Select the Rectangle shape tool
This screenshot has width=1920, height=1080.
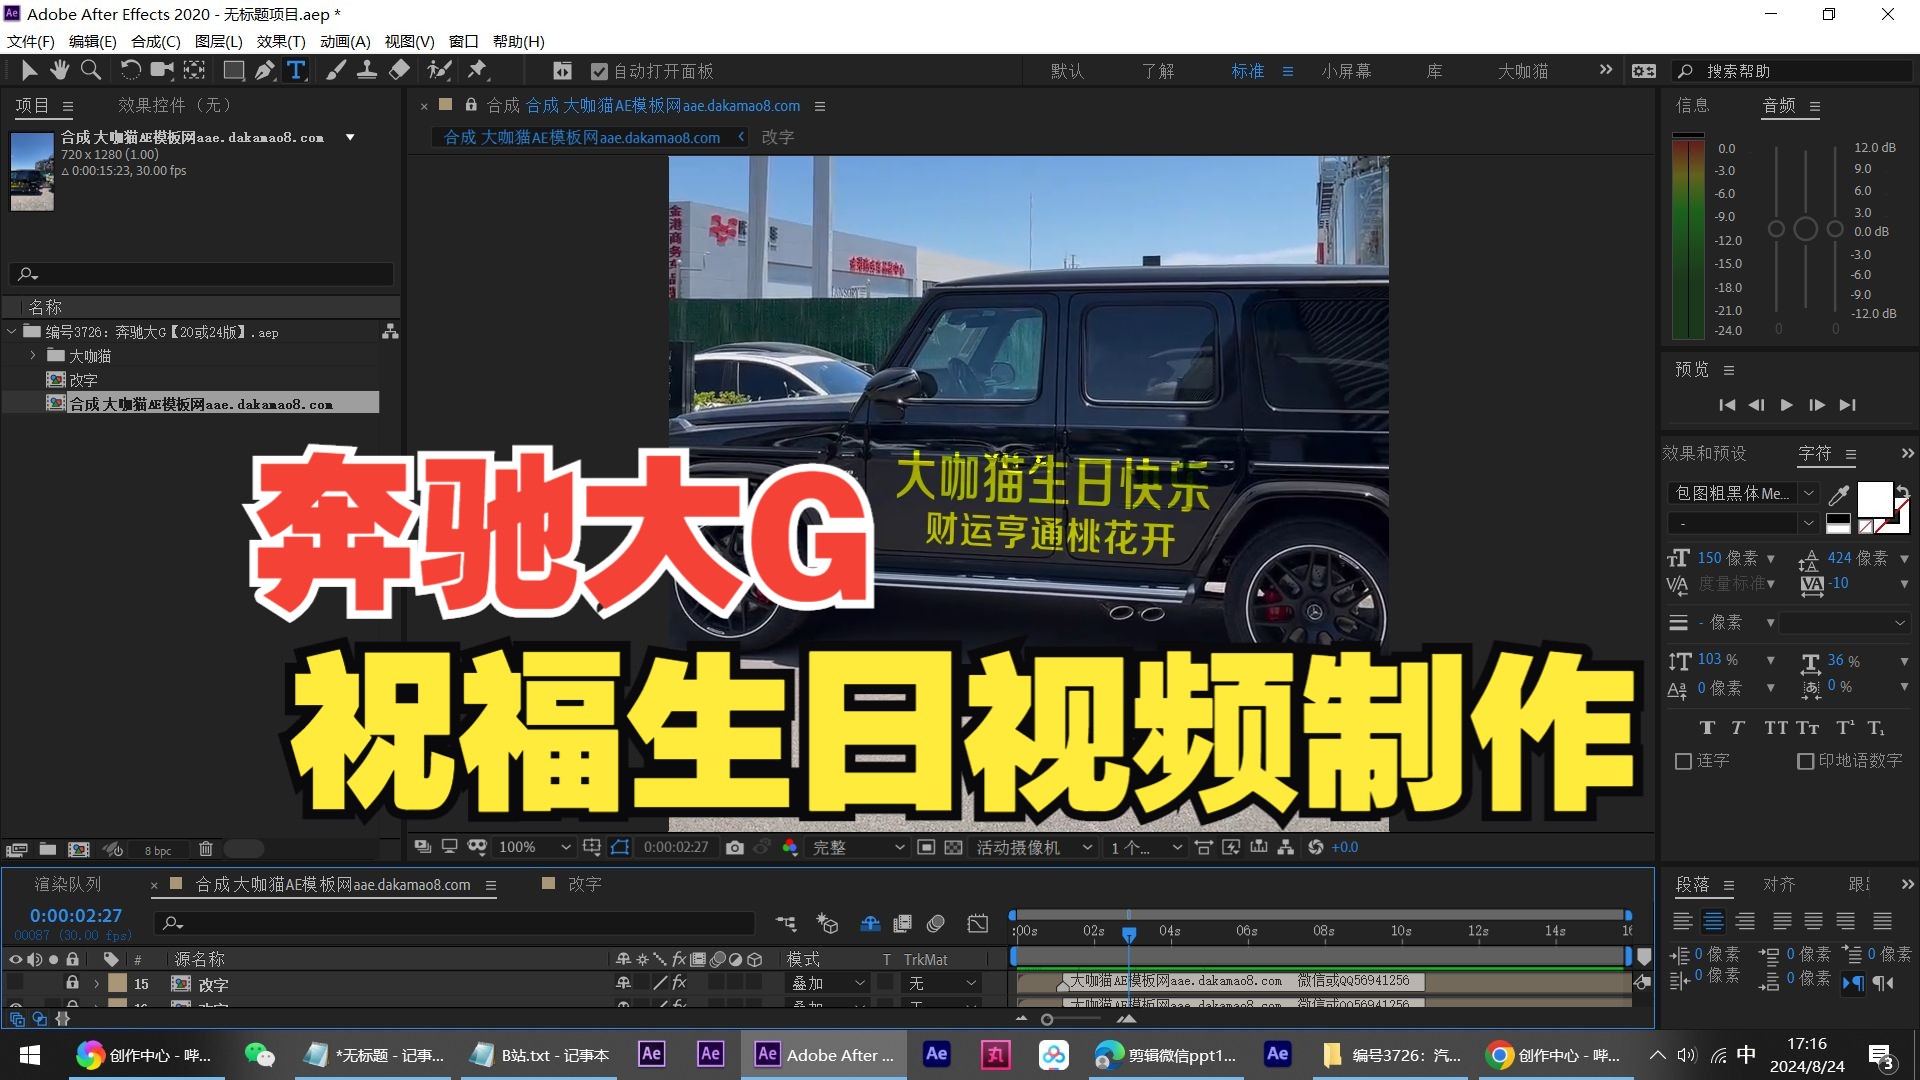coord(233,70)
